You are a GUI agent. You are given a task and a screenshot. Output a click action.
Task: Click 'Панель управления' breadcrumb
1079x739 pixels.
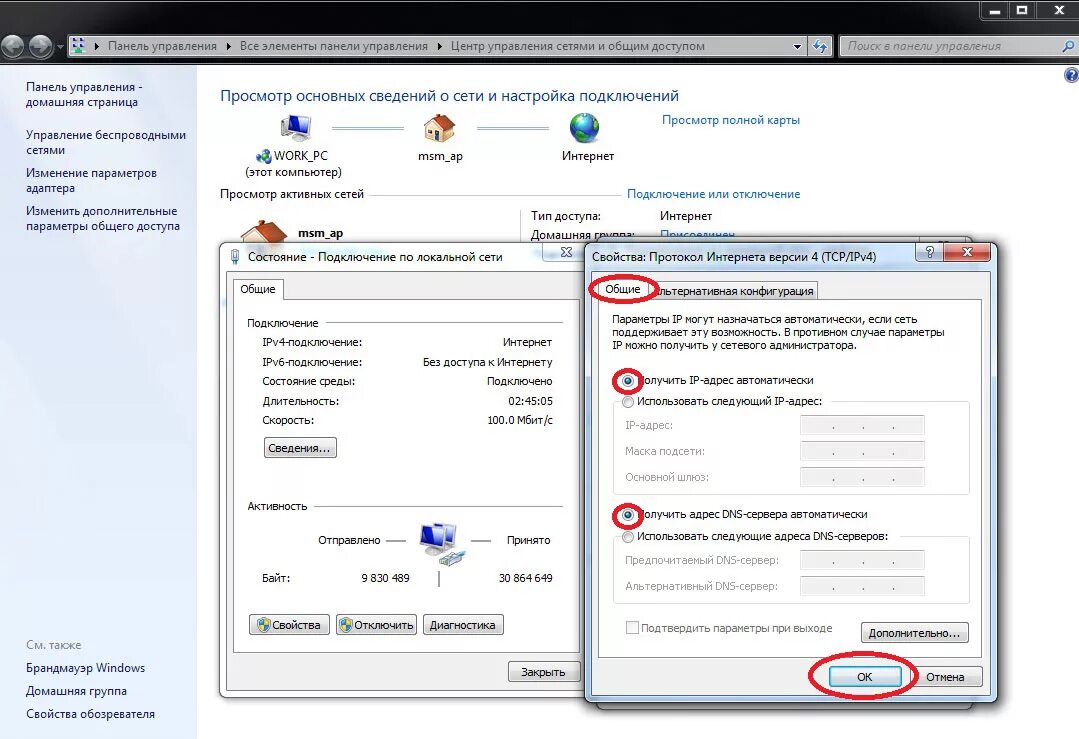click(x=162, y=46)
